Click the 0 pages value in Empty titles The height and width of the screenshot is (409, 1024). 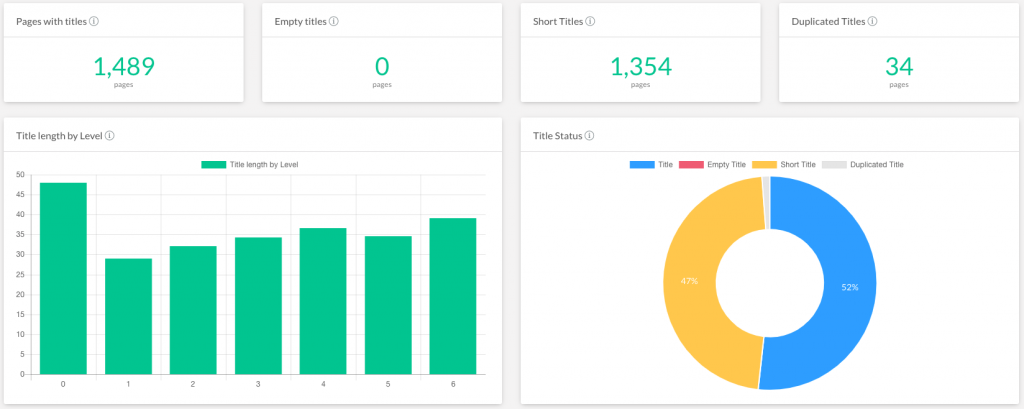pyautogui.click(x=382, y=67)
